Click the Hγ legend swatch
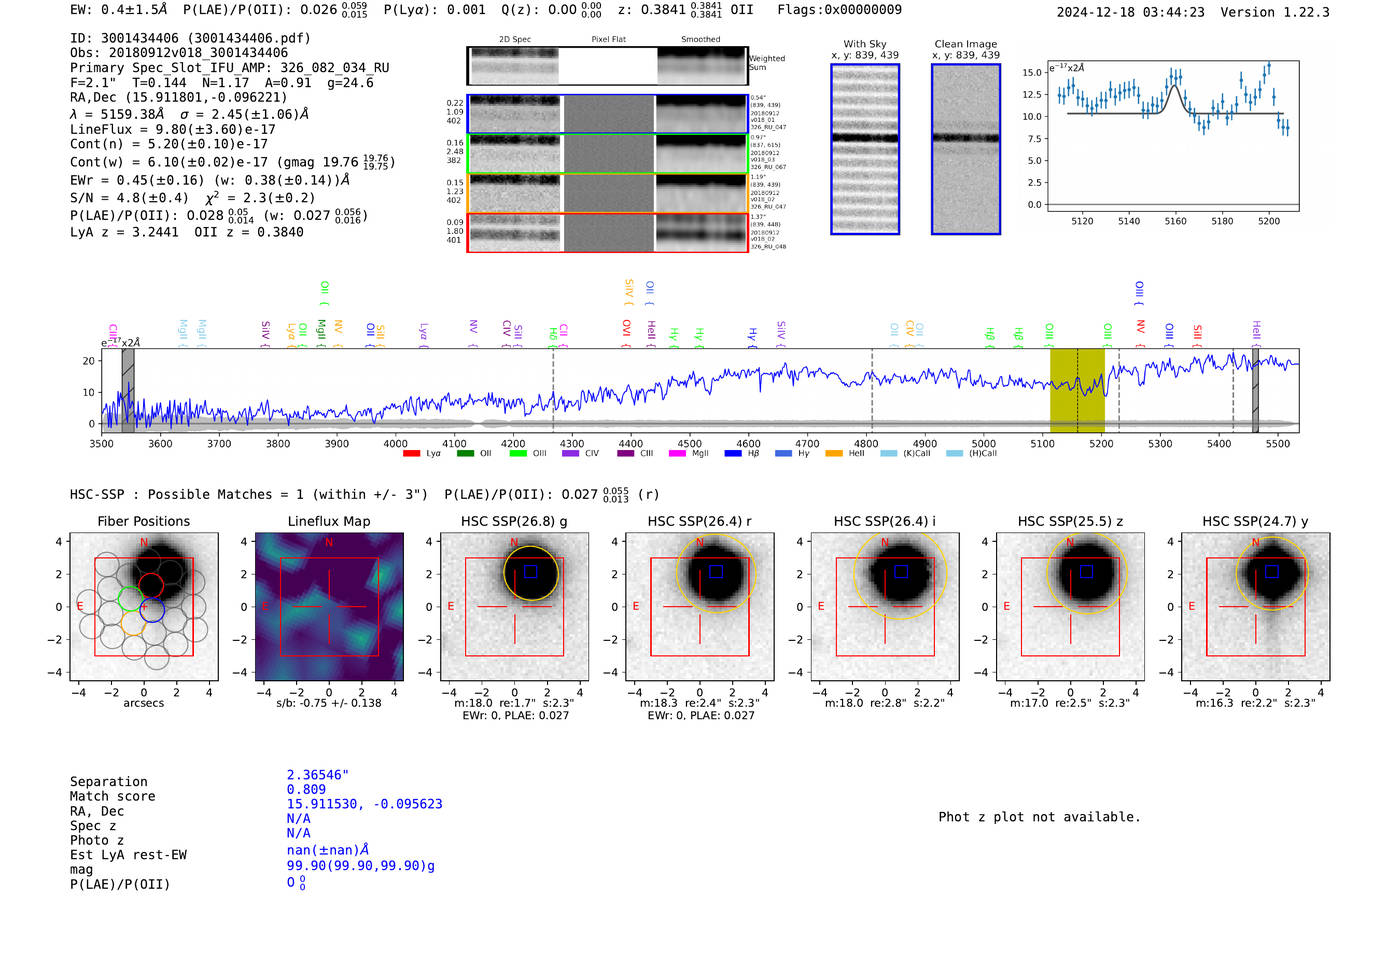This screenshot has height=953, width=1400. pyautogui.click(x=783, y=454)
